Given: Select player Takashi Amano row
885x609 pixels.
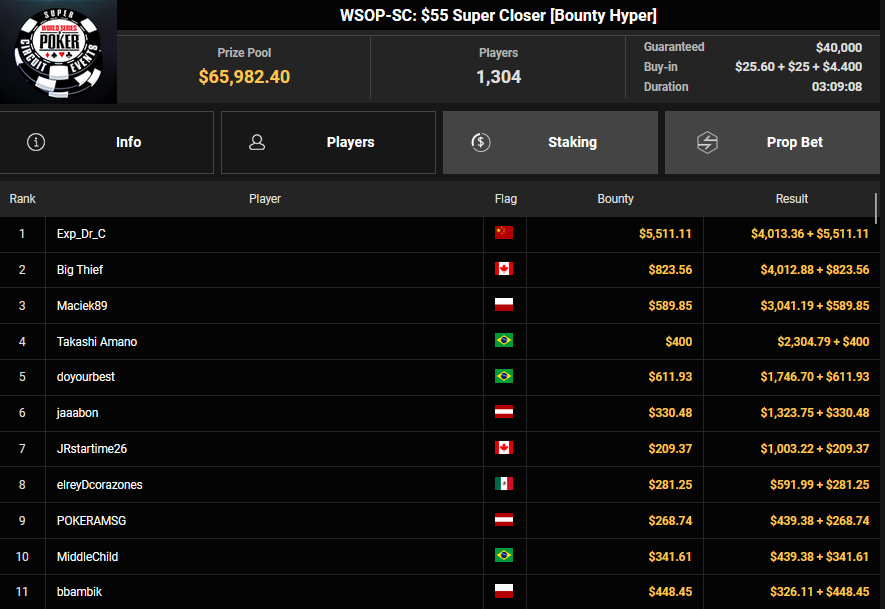Looking at the screenshot, I should click(97, 342).
